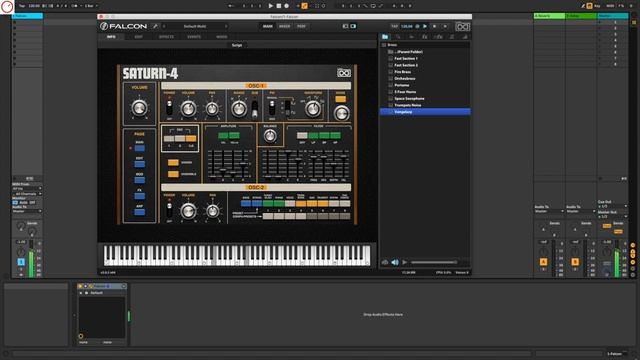Toggle the orange ENSEMBLE button
The image size is (640, 360).
(x=173, y=174)
